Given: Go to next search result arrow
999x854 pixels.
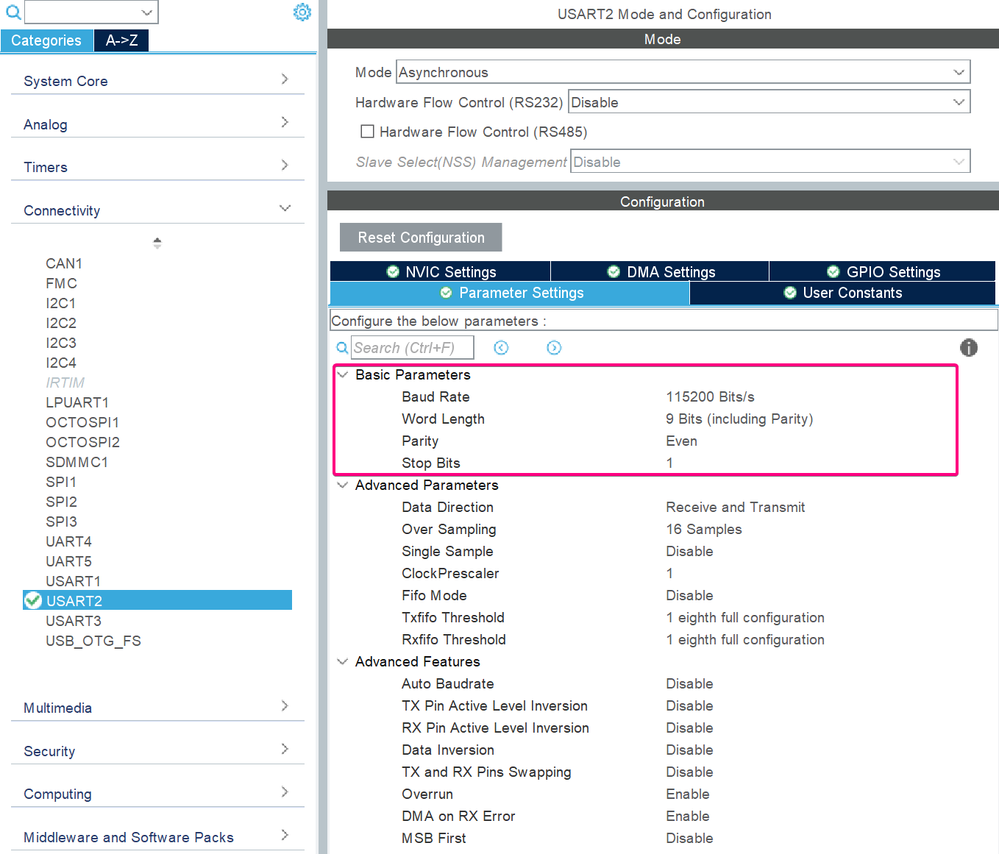Looking at the screenshot, I should click(554, 347).
